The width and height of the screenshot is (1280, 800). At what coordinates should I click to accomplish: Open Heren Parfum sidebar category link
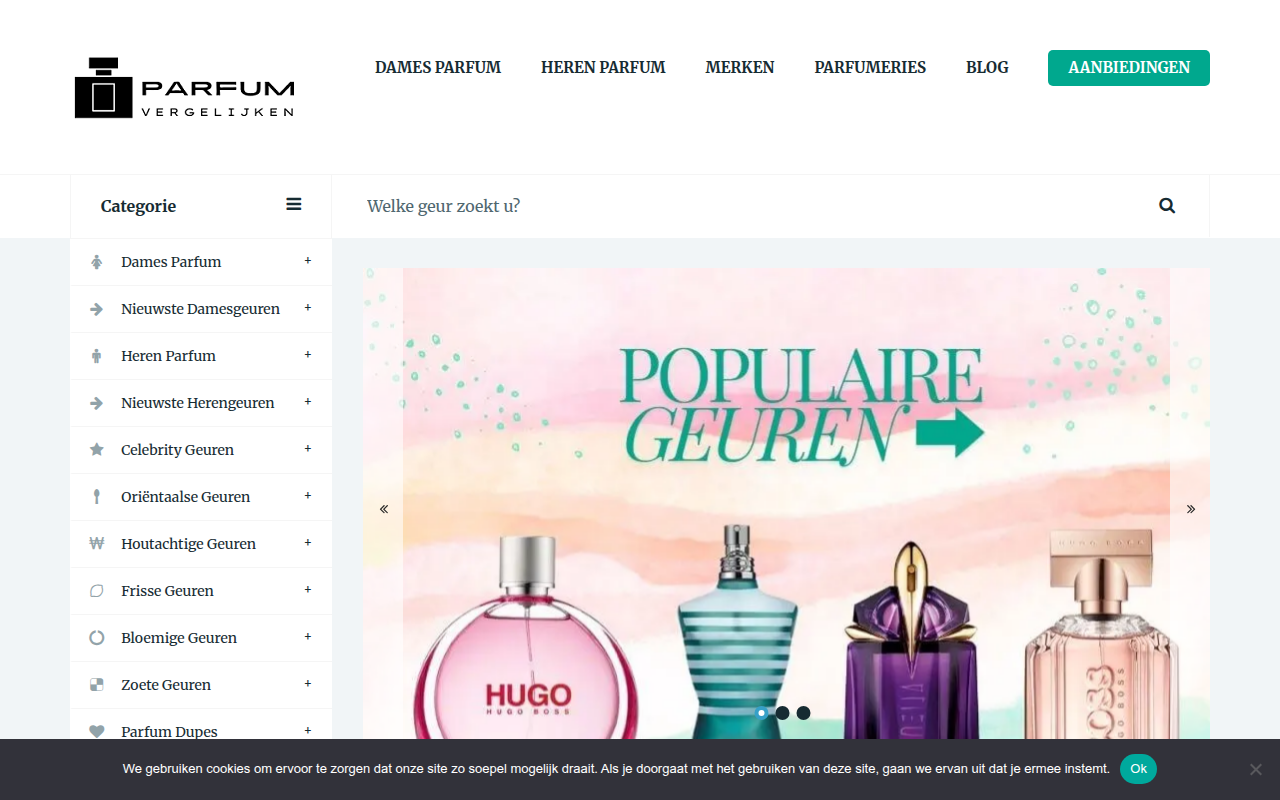click(x=168, y=356)
